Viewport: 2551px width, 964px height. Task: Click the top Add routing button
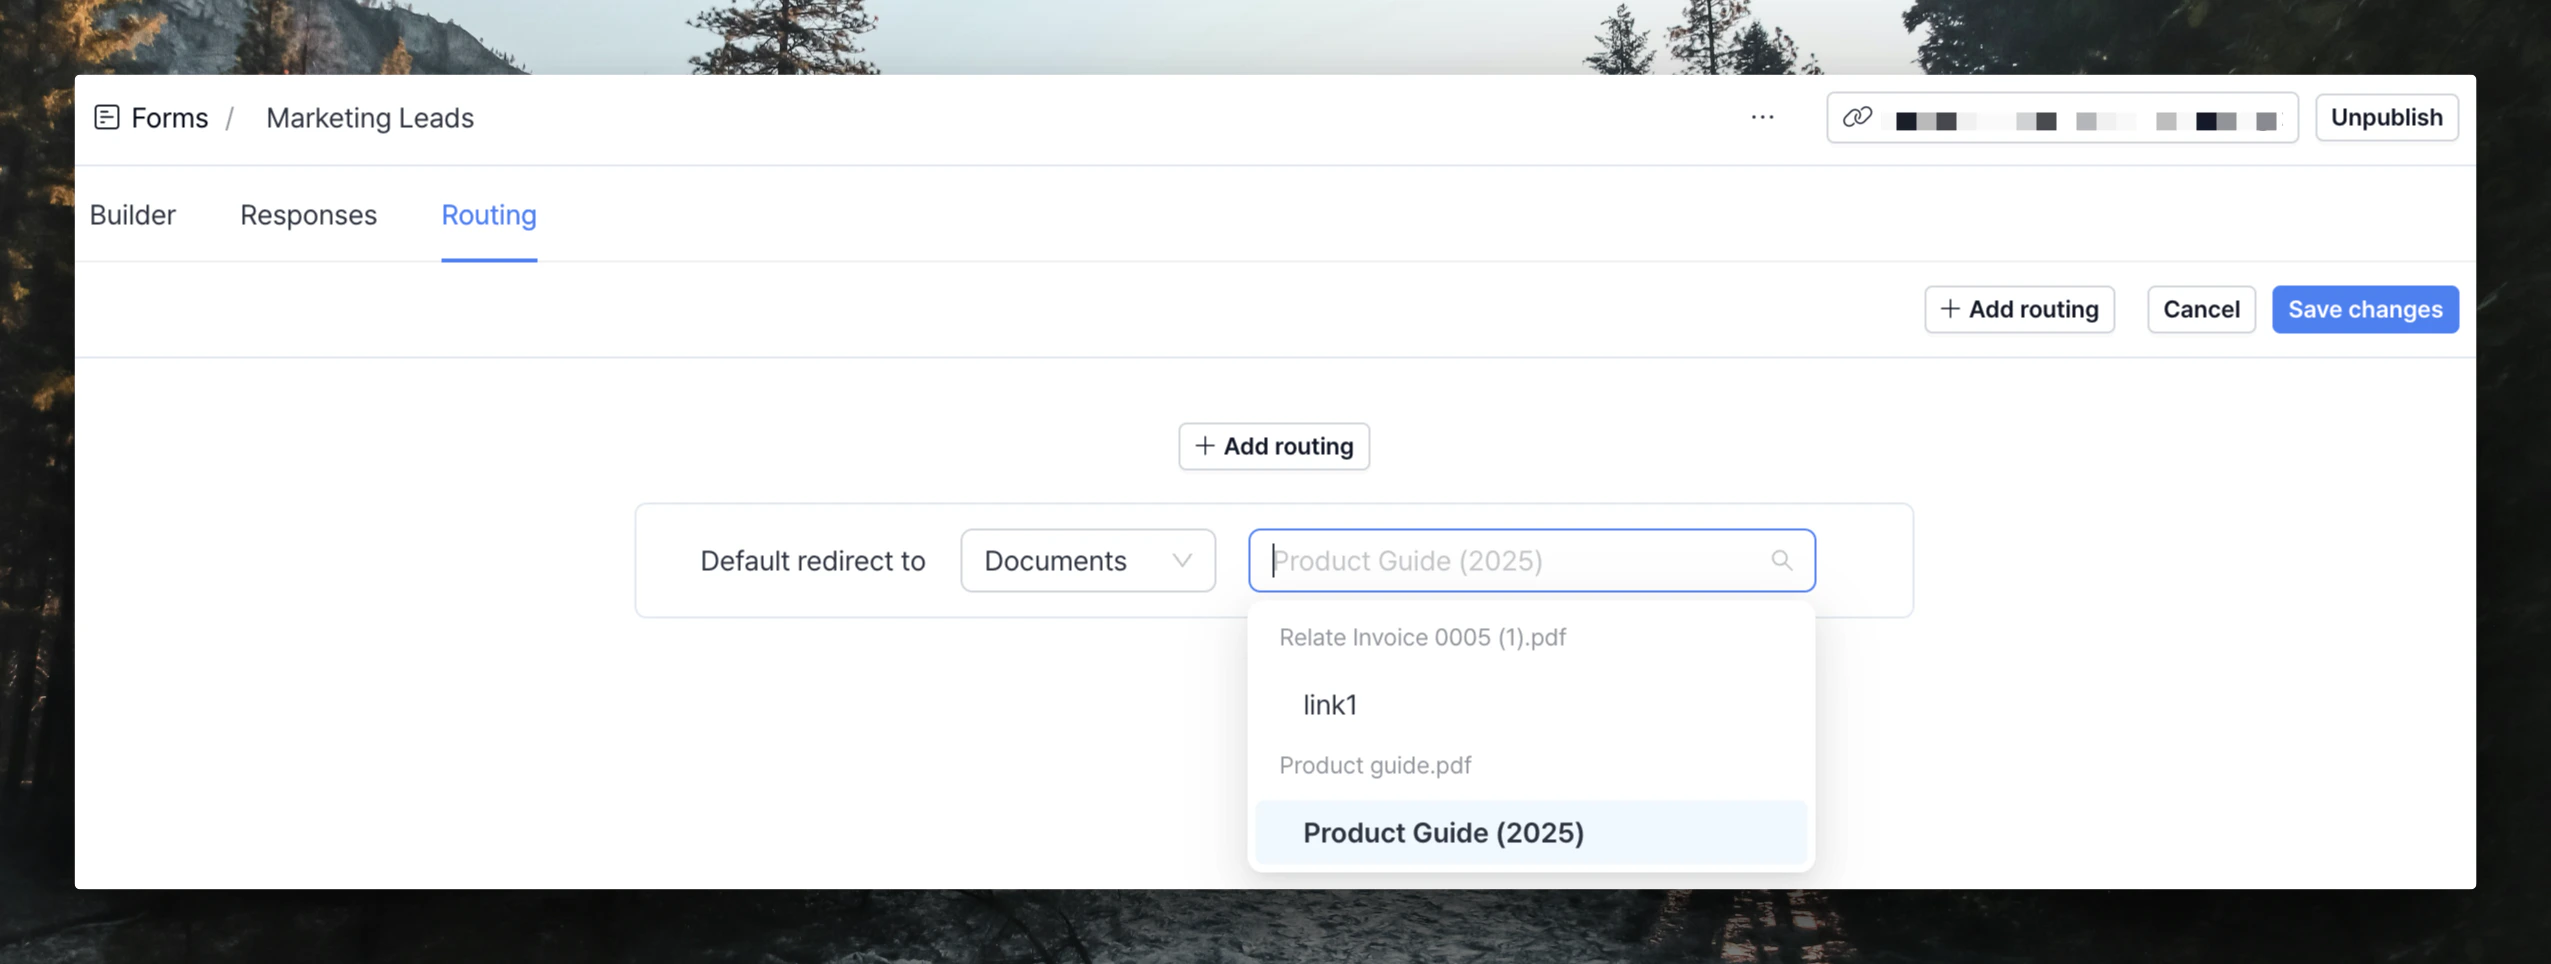[x=2019, y=309]
